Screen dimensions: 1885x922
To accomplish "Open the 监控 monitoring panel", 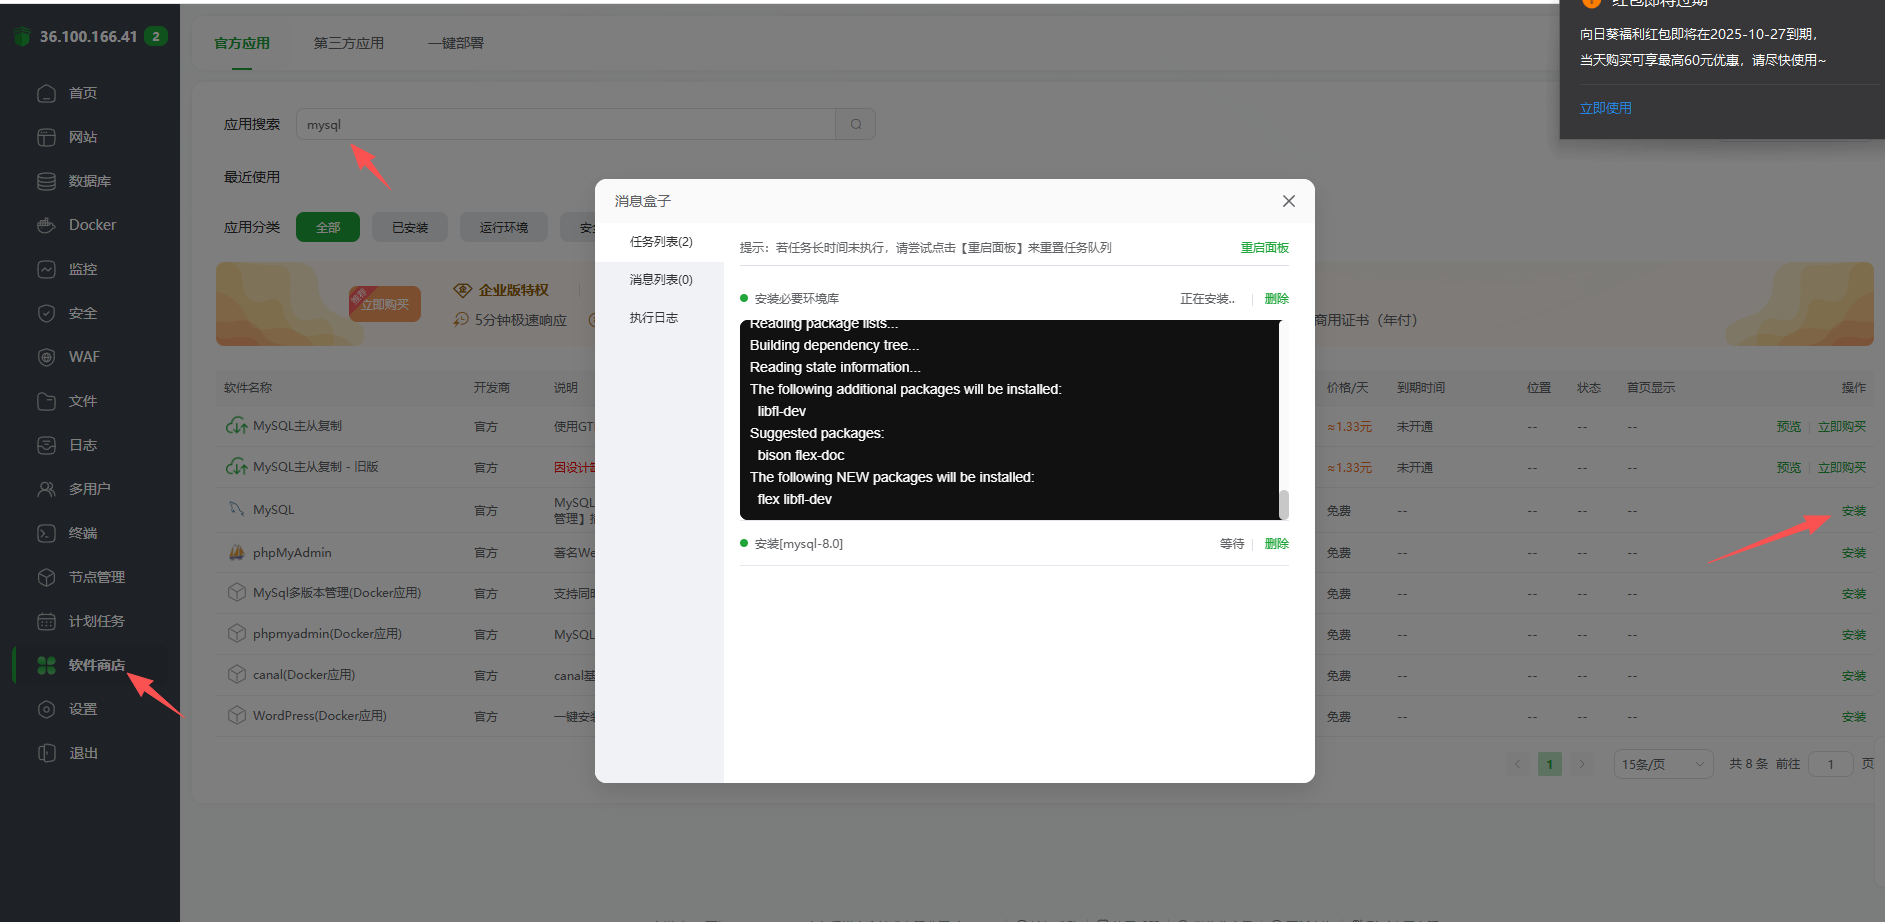I will [x=84, y=269].
